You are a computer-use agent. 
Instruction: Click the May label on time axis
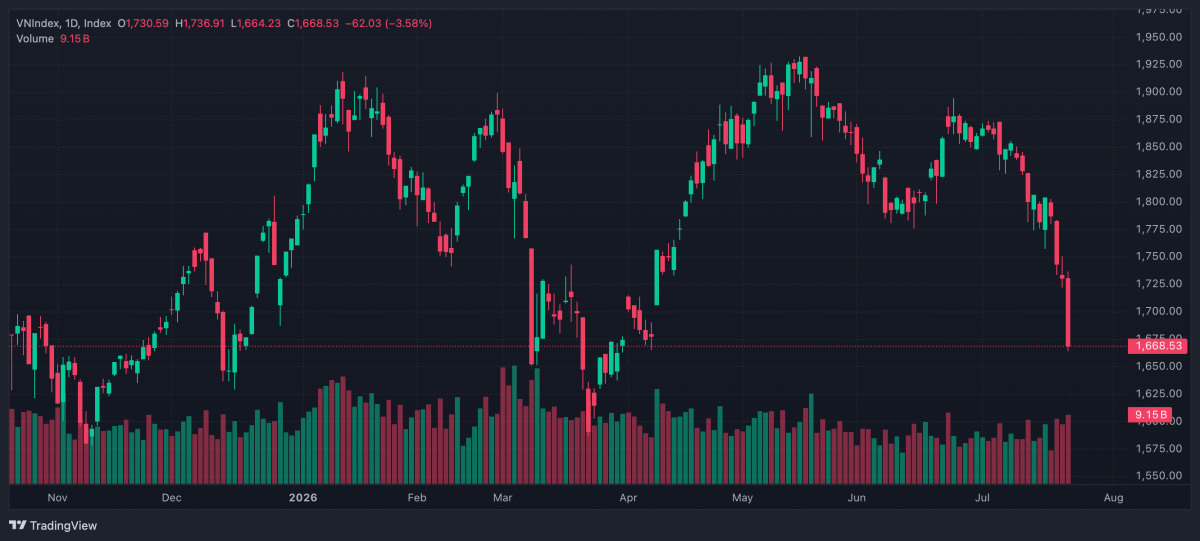click(x=741, y=497)
